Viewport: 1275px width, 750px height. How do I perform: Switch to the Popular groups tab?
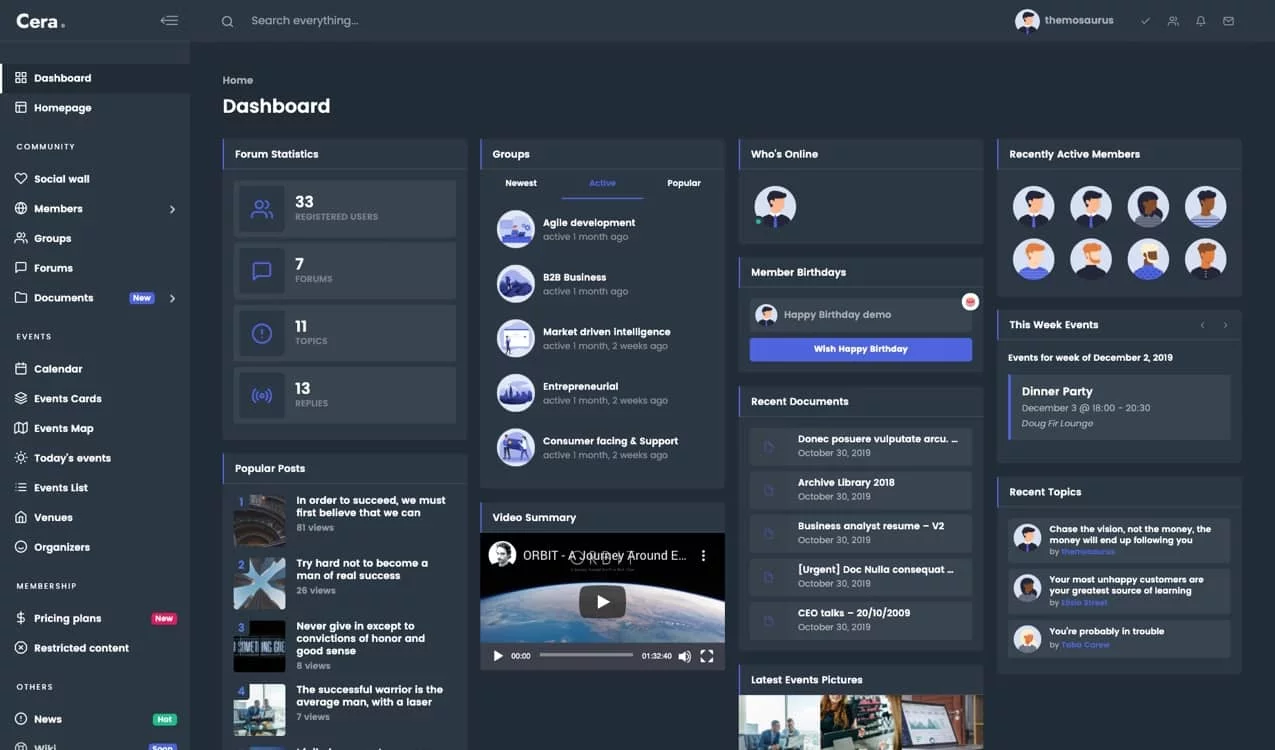tap(684, 183)
